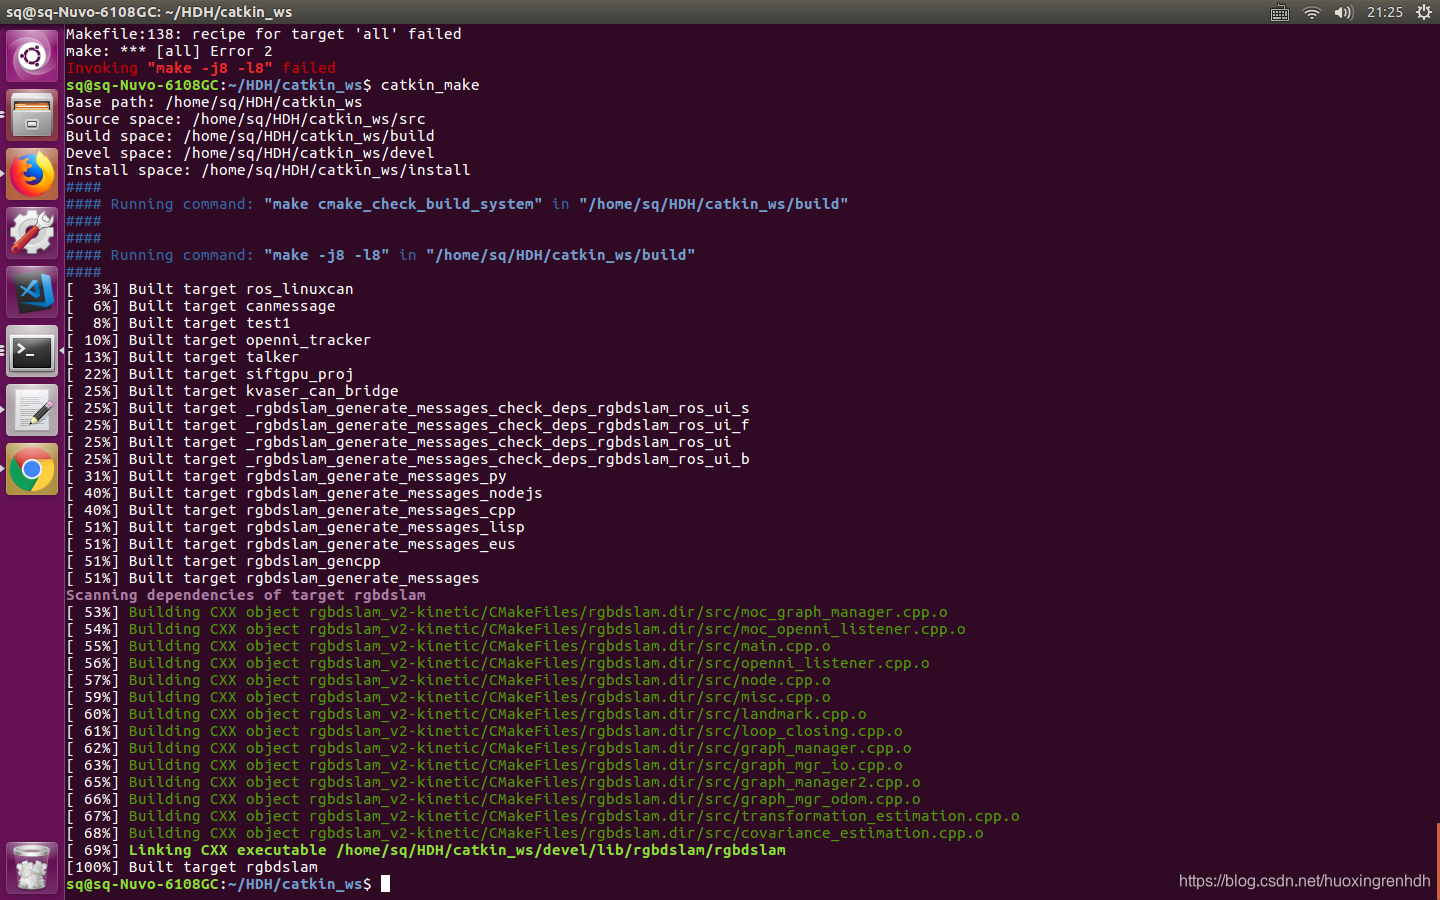Click the graph_mgr_odom.cpp.o build line
The width and height of the screenshot is (1440, 900).
point(493,799)
